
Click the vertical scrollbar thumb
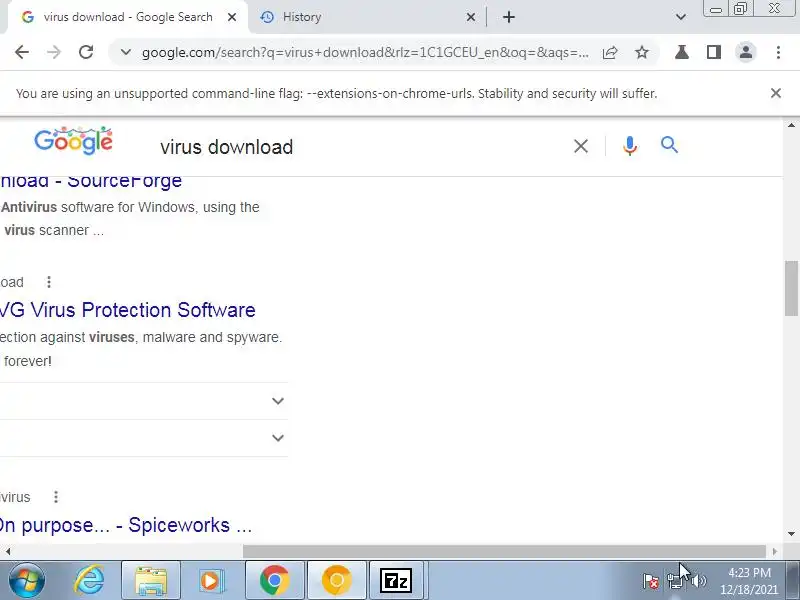tap(791, 288)
